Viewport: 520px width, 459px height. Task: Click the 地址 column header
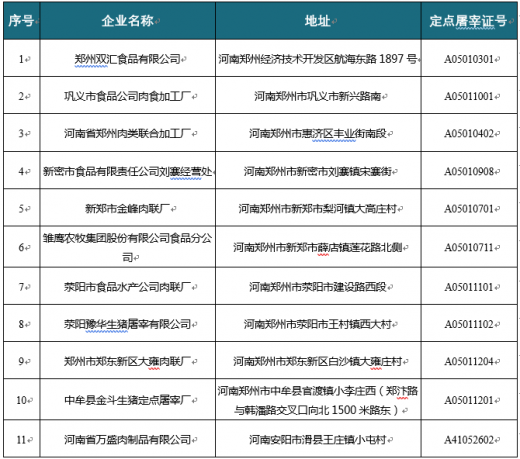pyautogui.click(x=318, y=21)
